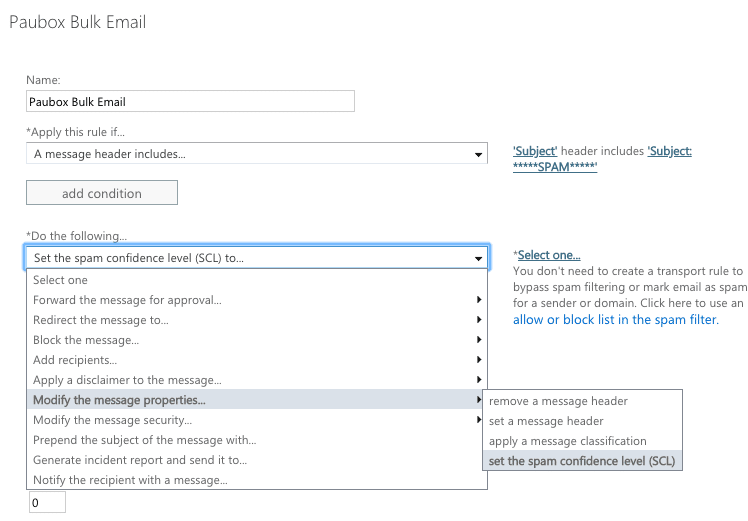Click the 'Subject' header link
Viewport: 748px width, 521px height.
point(535,151)
